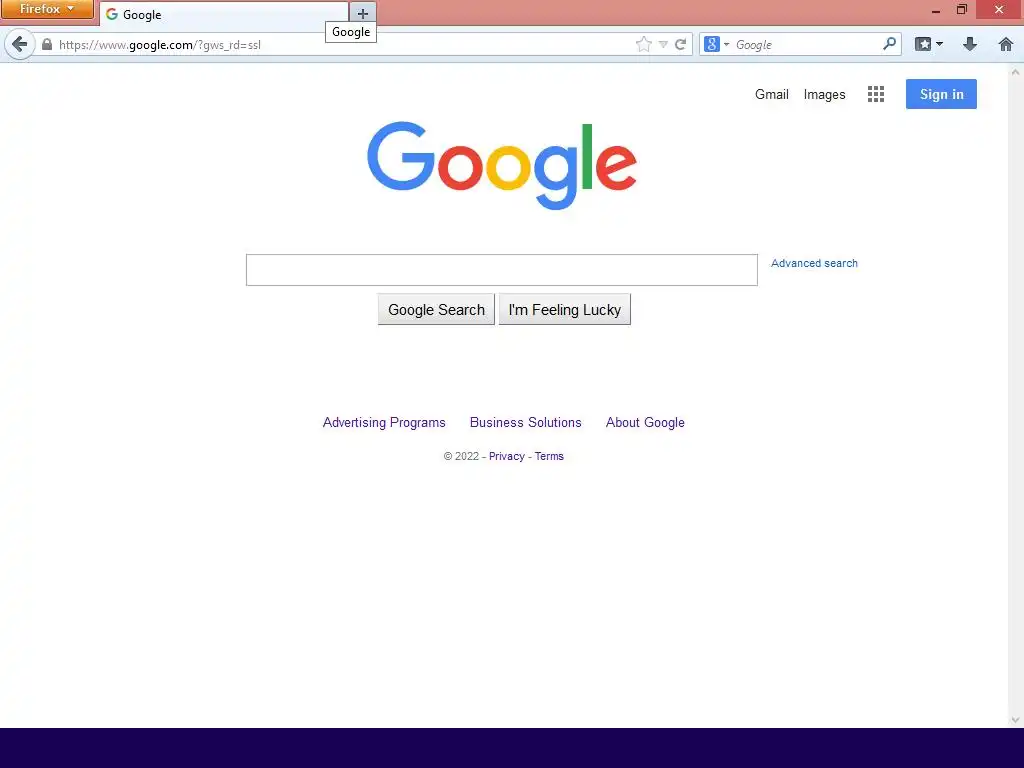1024x768 pixels.
Task: Select the Google tab
Action: point(224,14)
